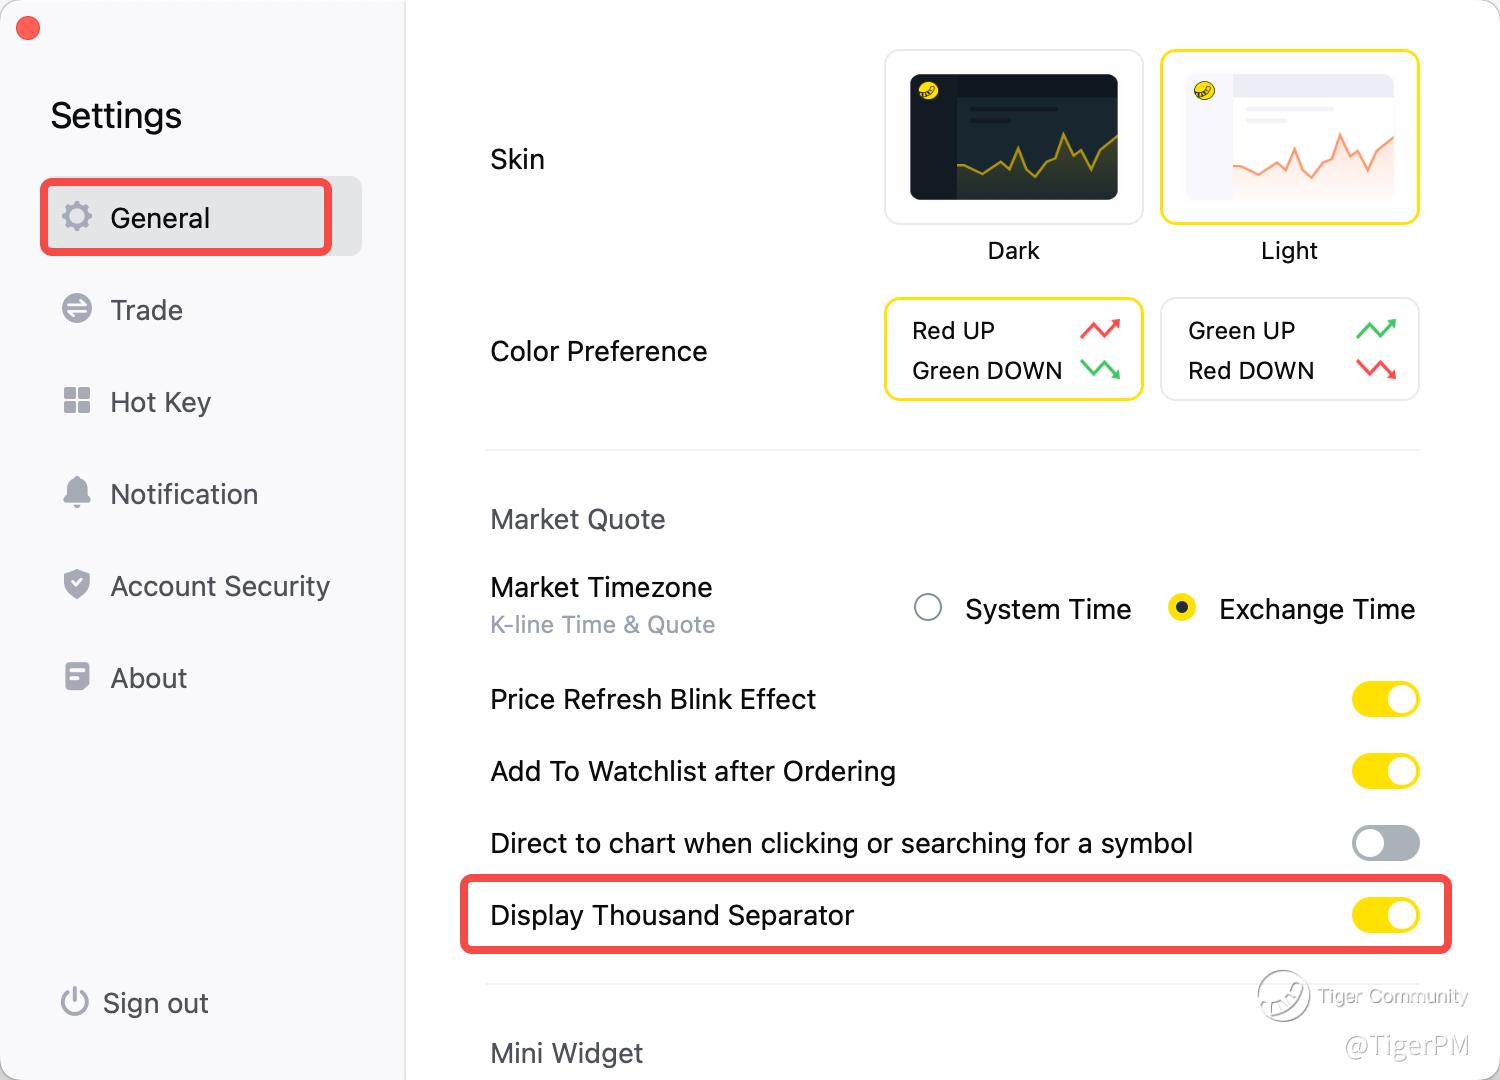The width and height of the screenshot is (1500, 1080).
Task: Click the General gear icon
Action: 77,217
